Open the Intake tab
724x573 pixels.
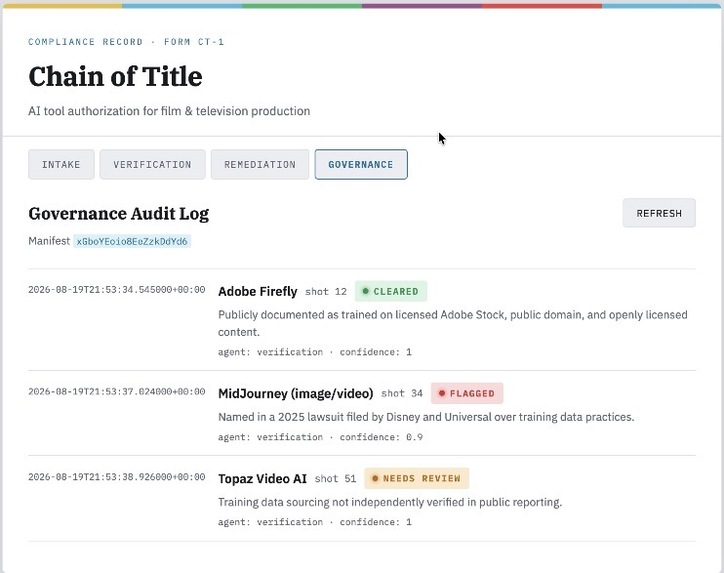click(x=61, y=164)
